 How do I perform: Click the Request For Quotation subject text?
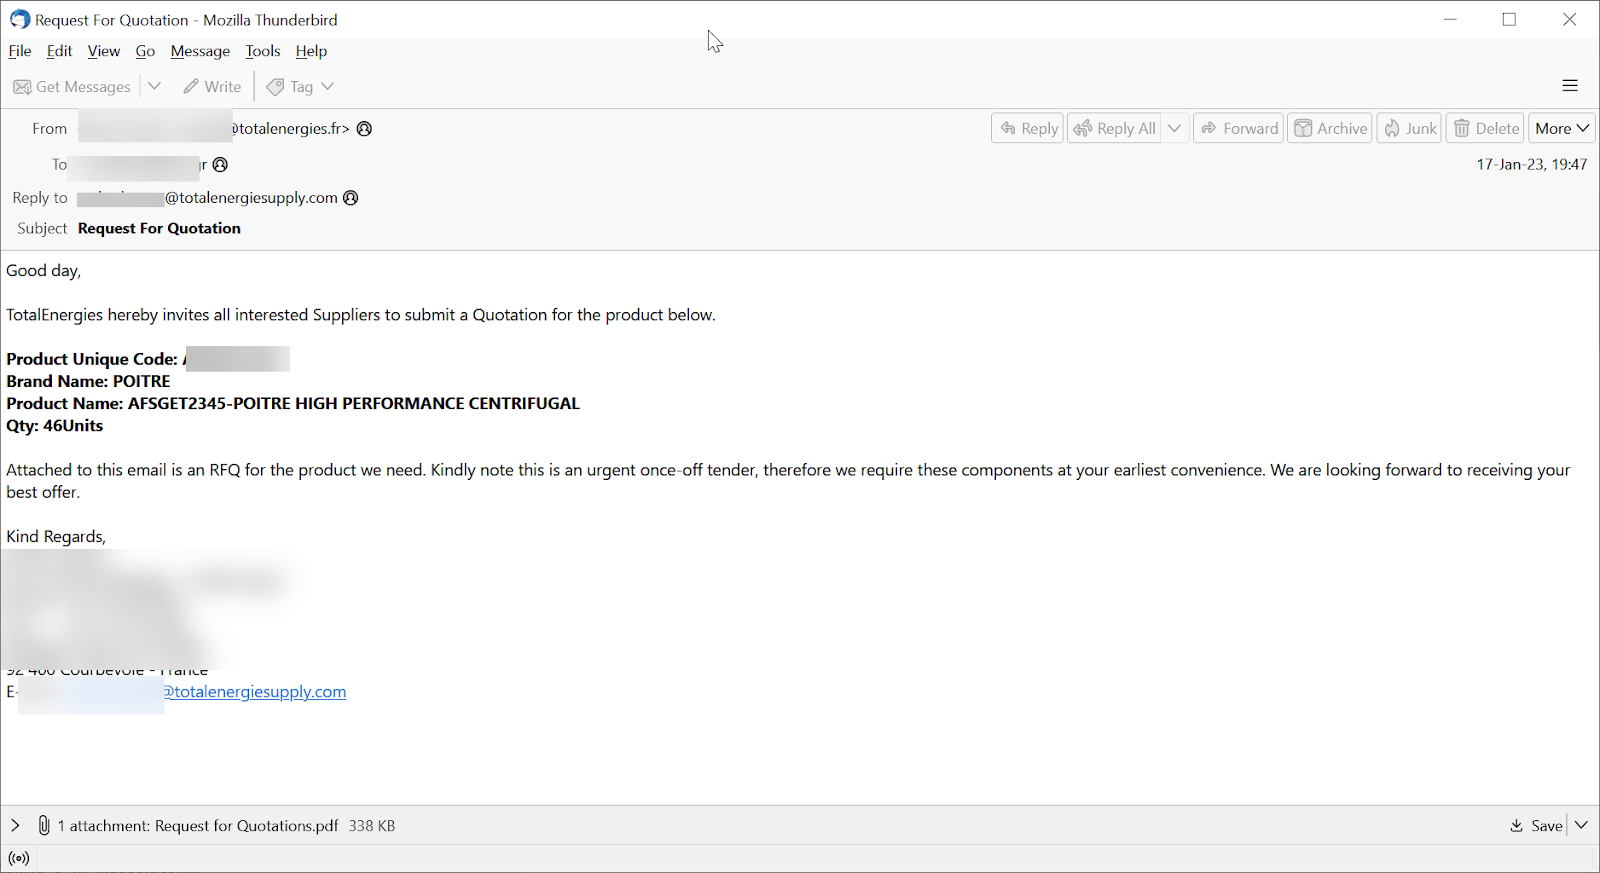point(159,229)
